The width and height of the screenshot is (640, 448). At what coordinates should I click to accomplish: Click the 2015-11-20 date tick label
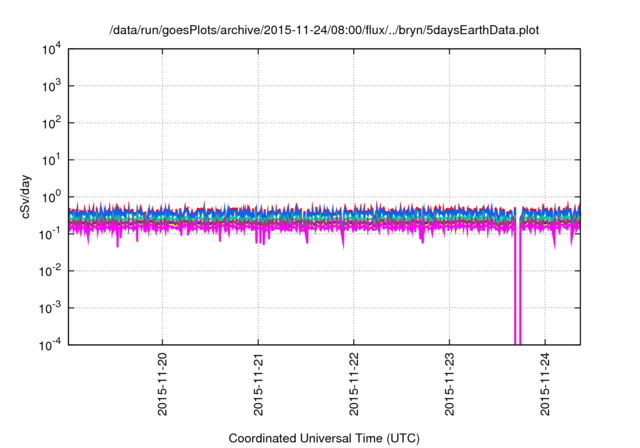(162, 384)
